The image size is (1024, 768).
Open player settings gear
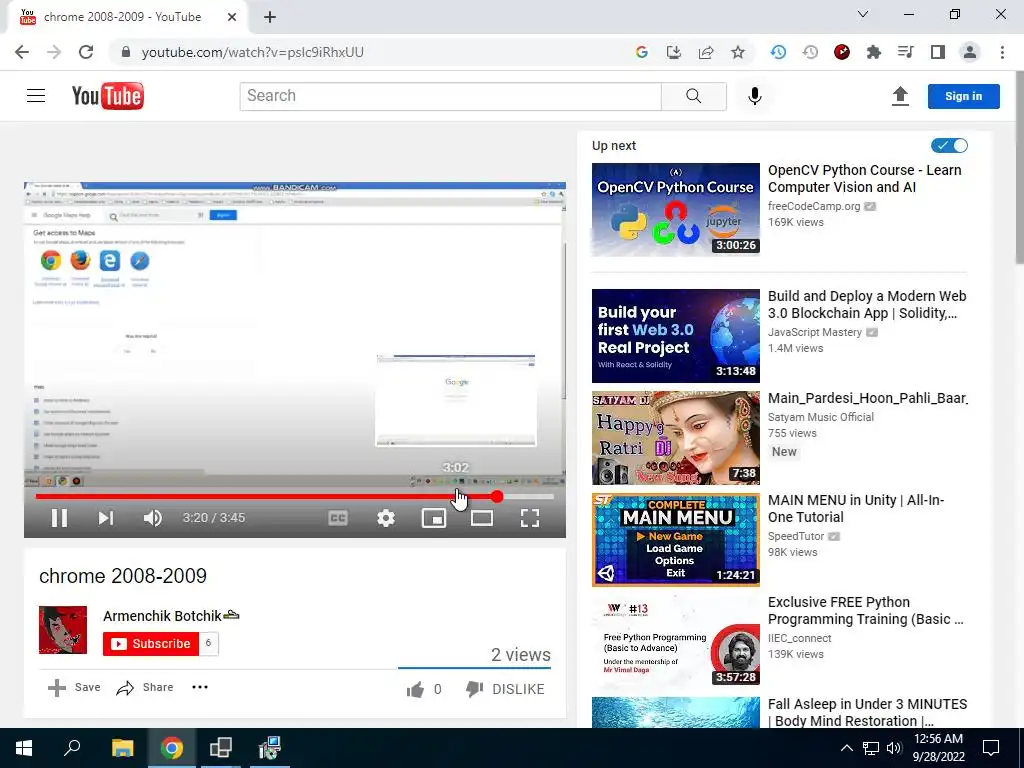(386, 518)
